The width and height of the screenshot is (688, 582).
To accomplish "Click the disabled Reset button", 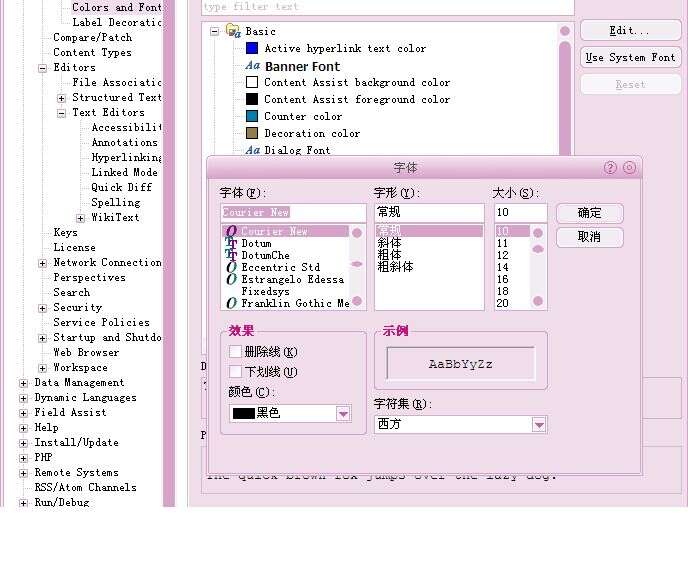I will tap(630, 84).
